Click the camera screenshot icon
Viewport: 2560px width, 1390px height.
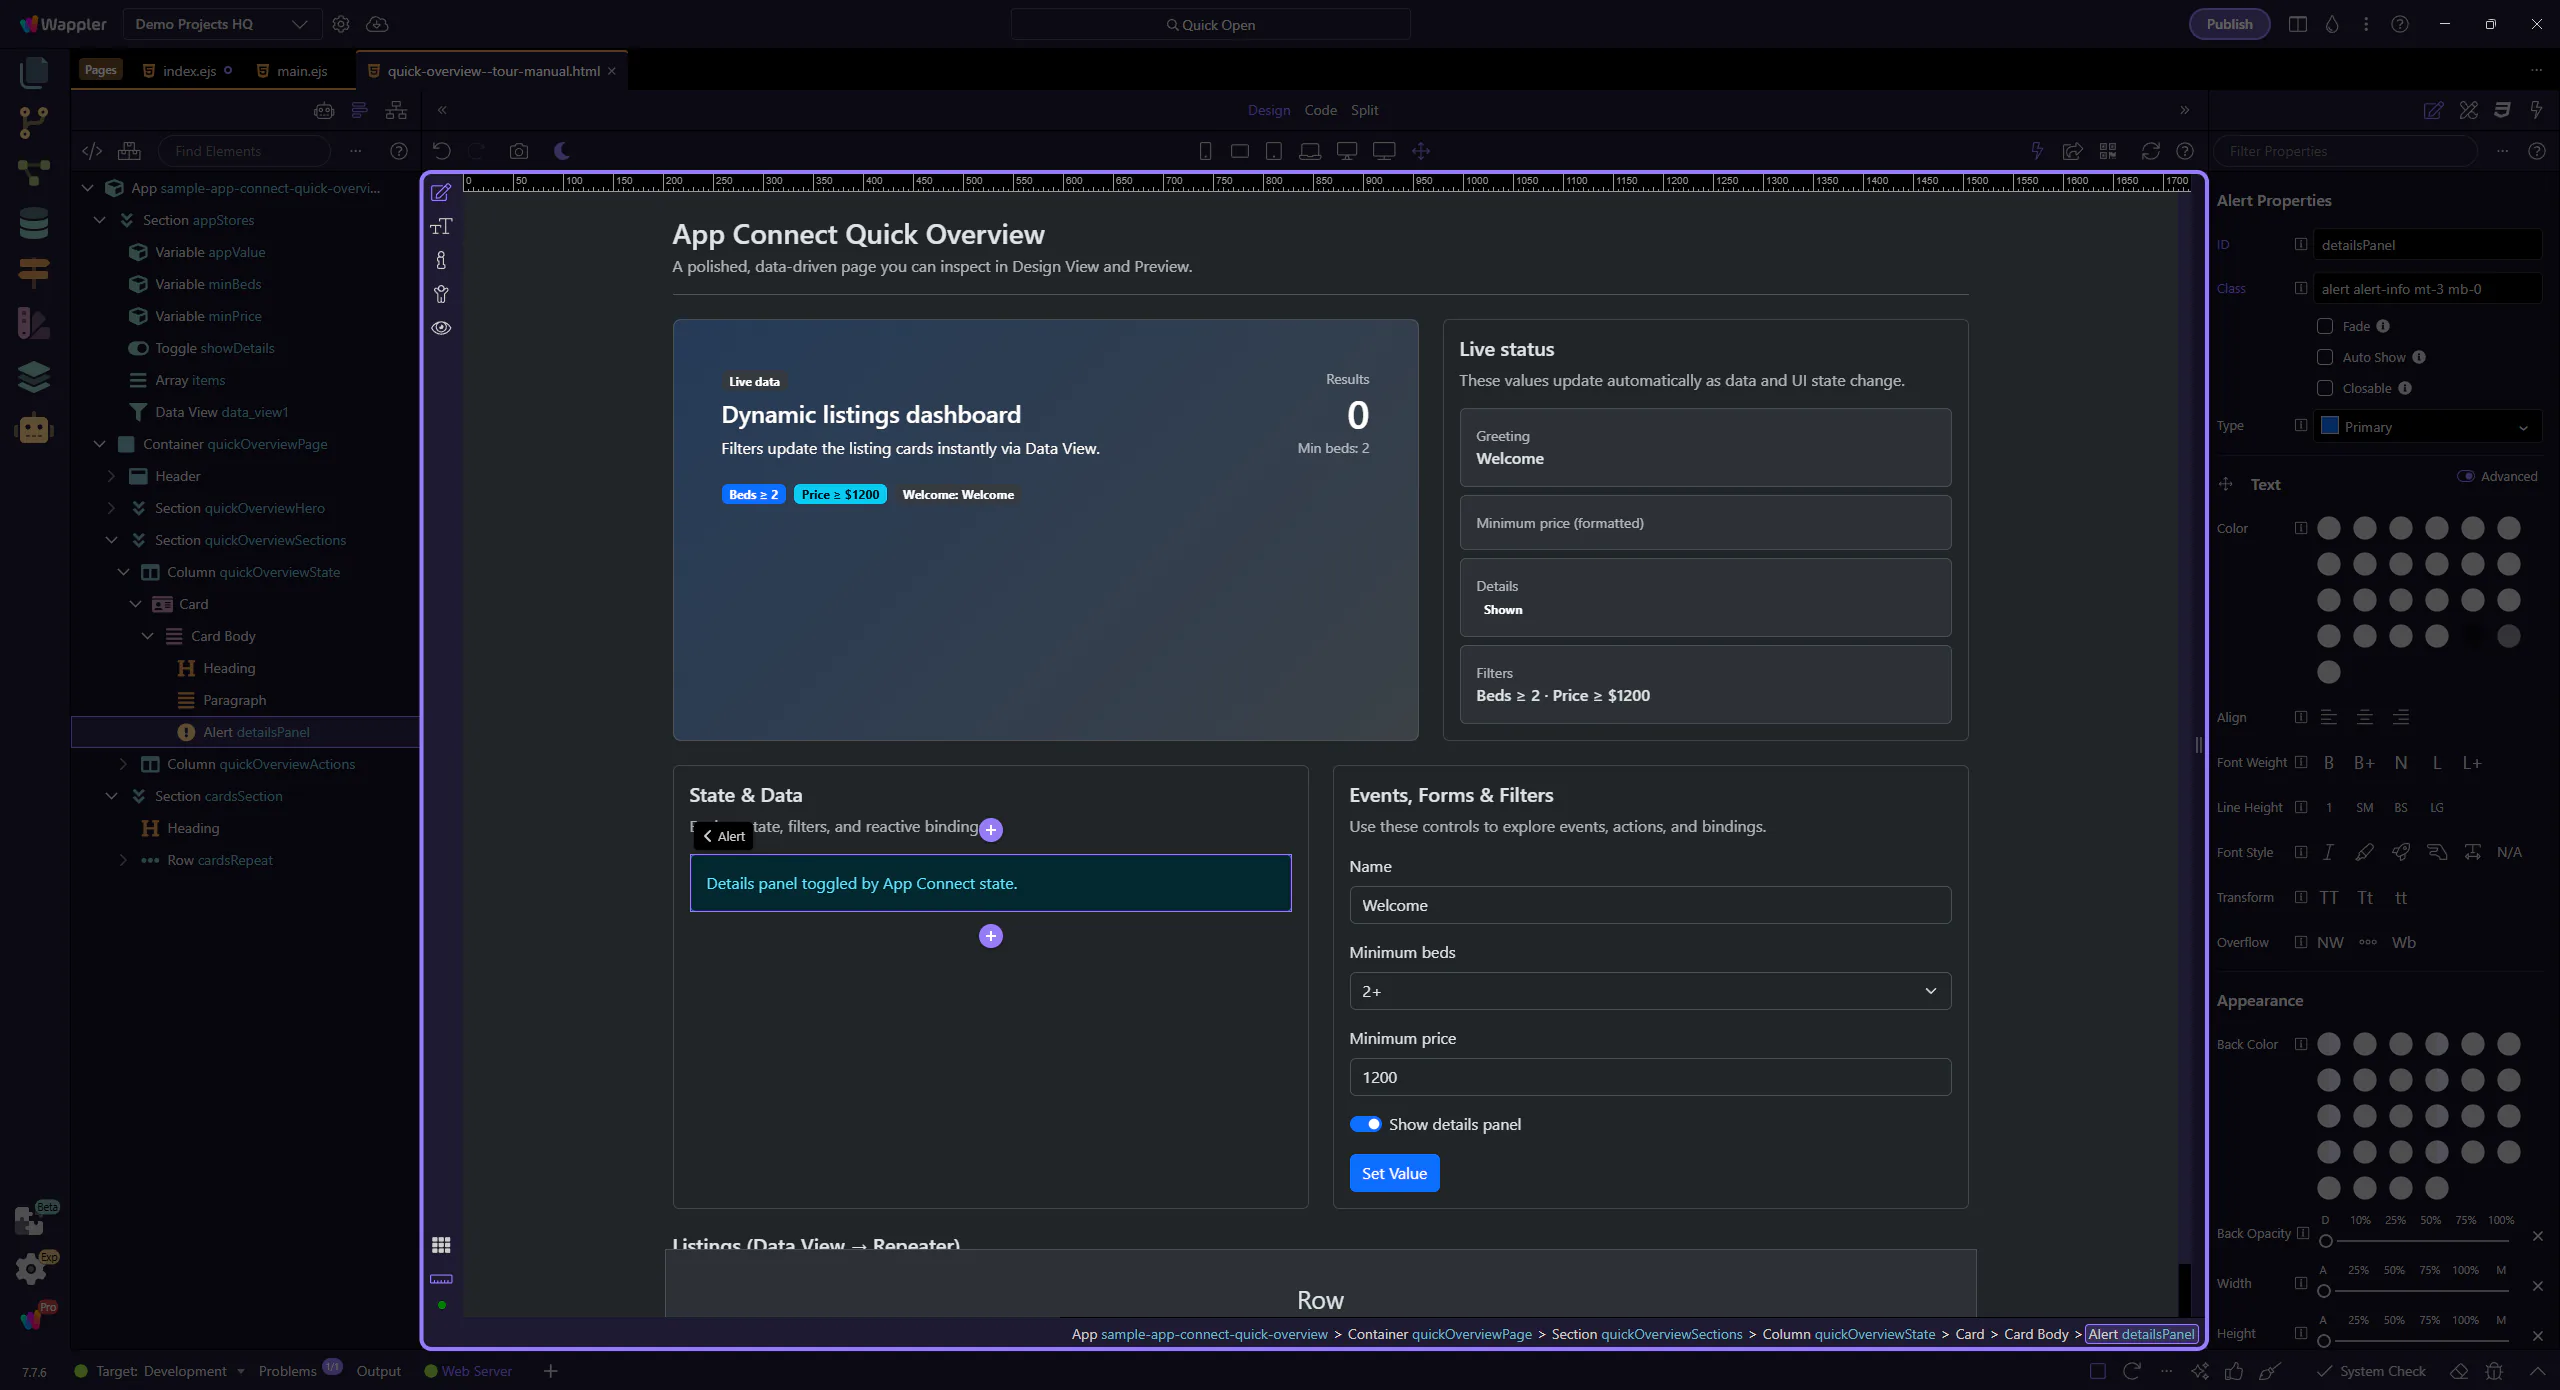(518, 151)
